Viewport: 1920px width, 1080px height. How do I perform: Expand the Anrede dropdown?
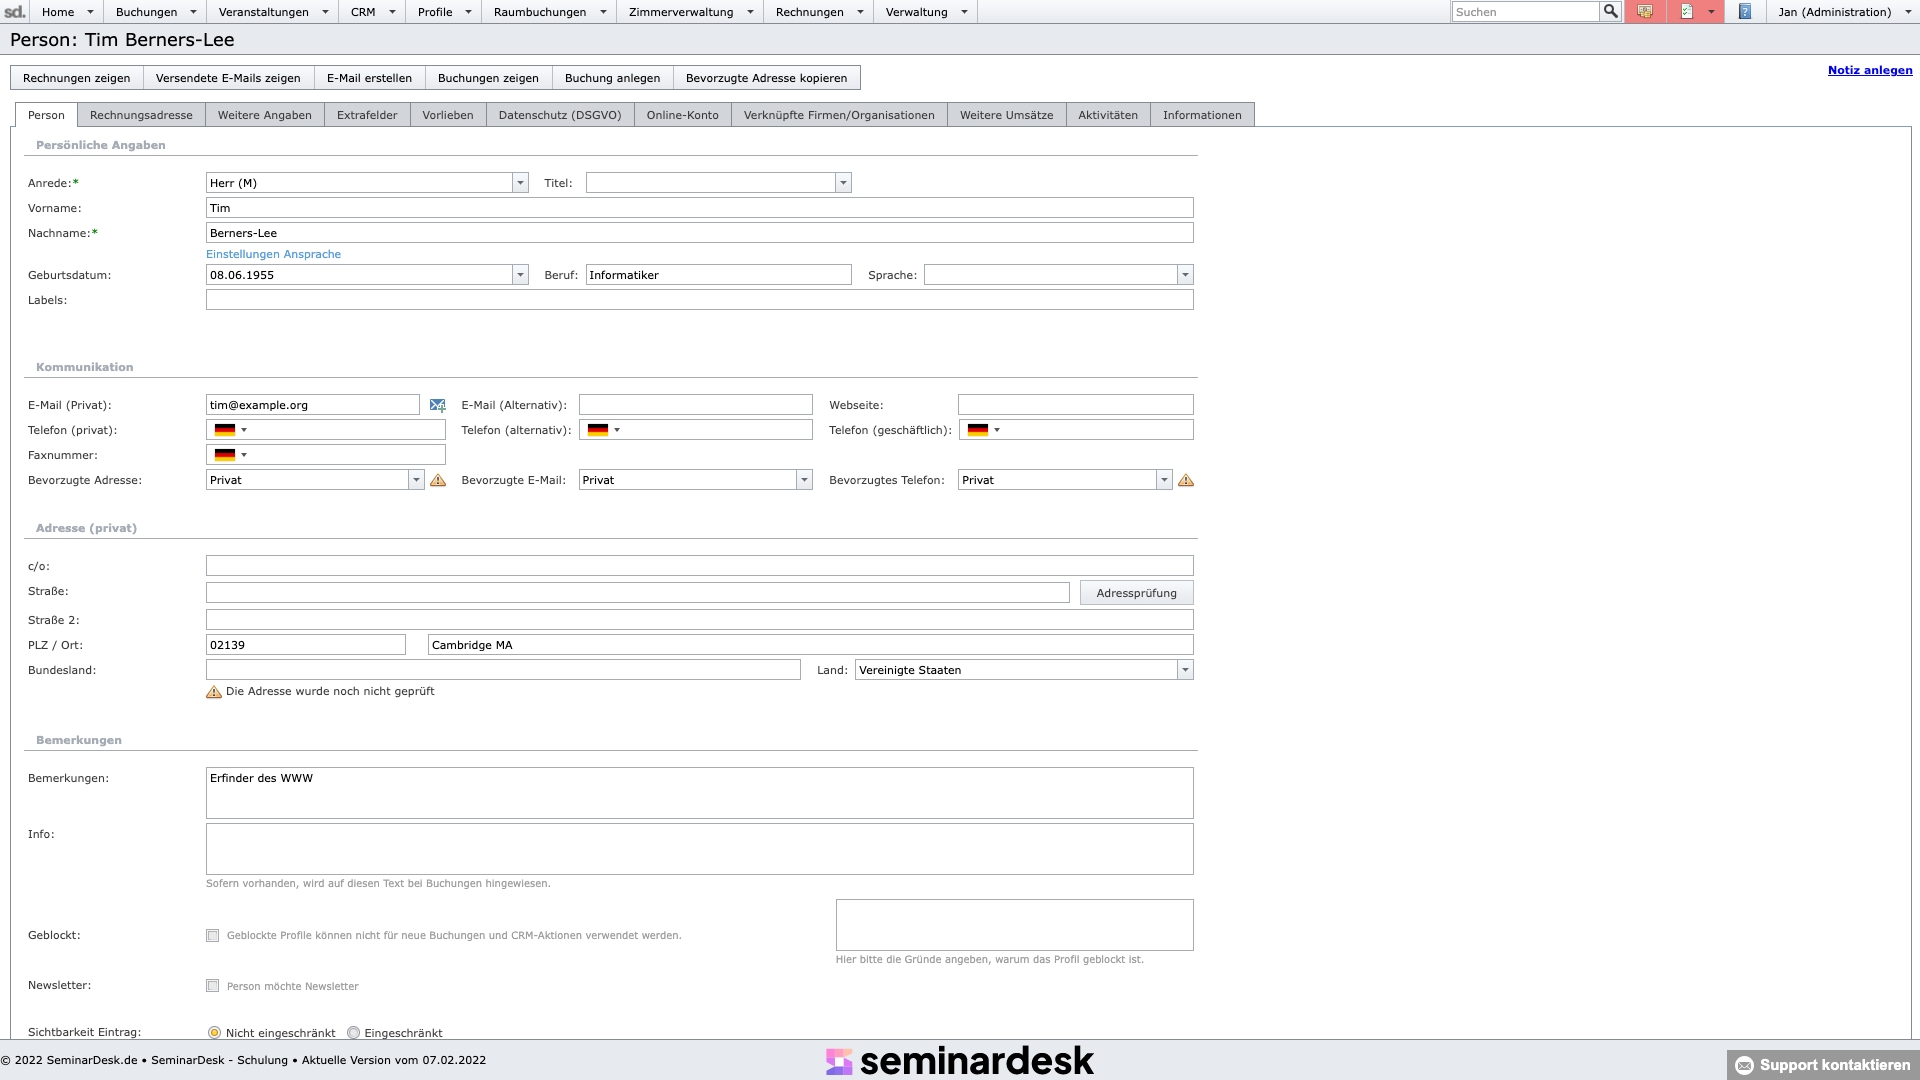point(520,183)
